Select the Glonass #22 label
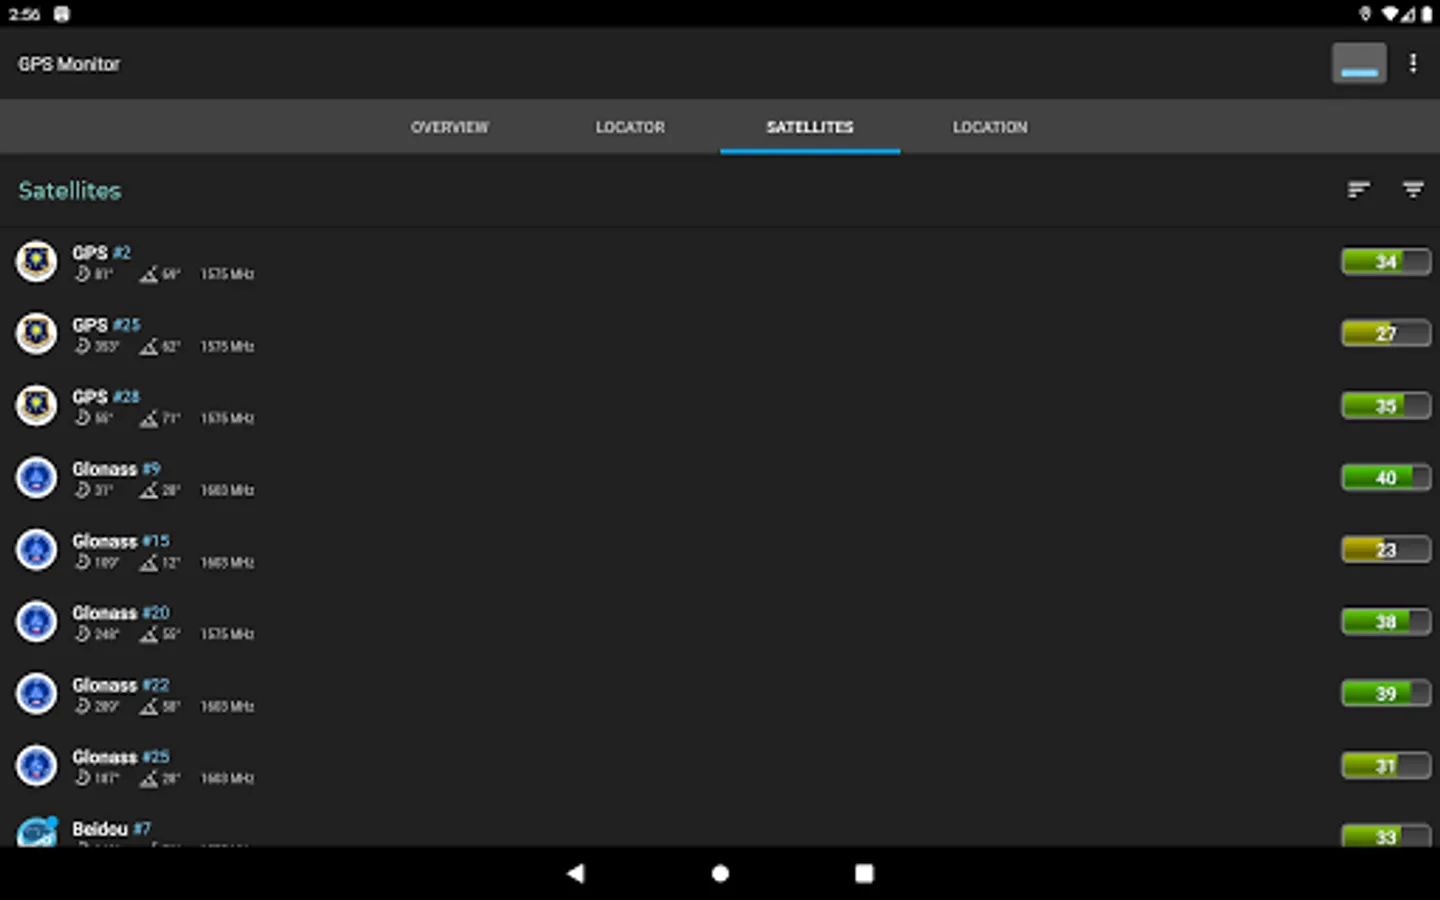This screenshot has height=900, width=1440. coord(121,684)
